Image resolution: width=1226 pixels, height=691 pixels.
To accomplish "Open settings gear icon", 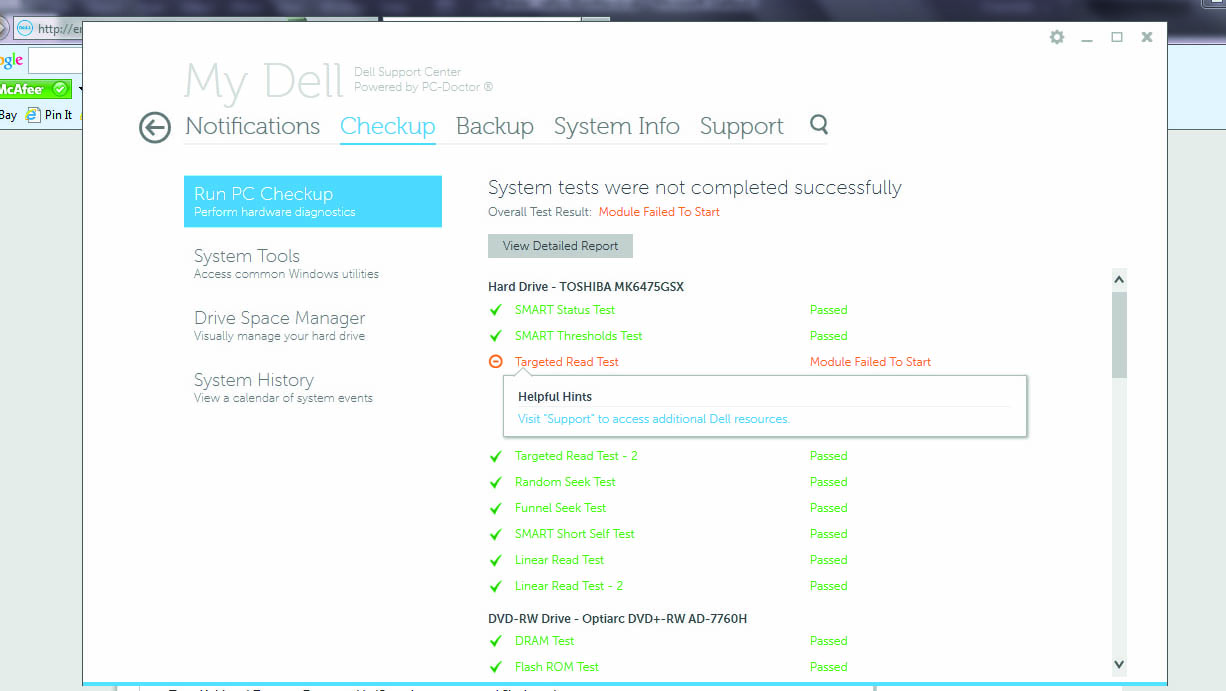I will (1057, 37).
